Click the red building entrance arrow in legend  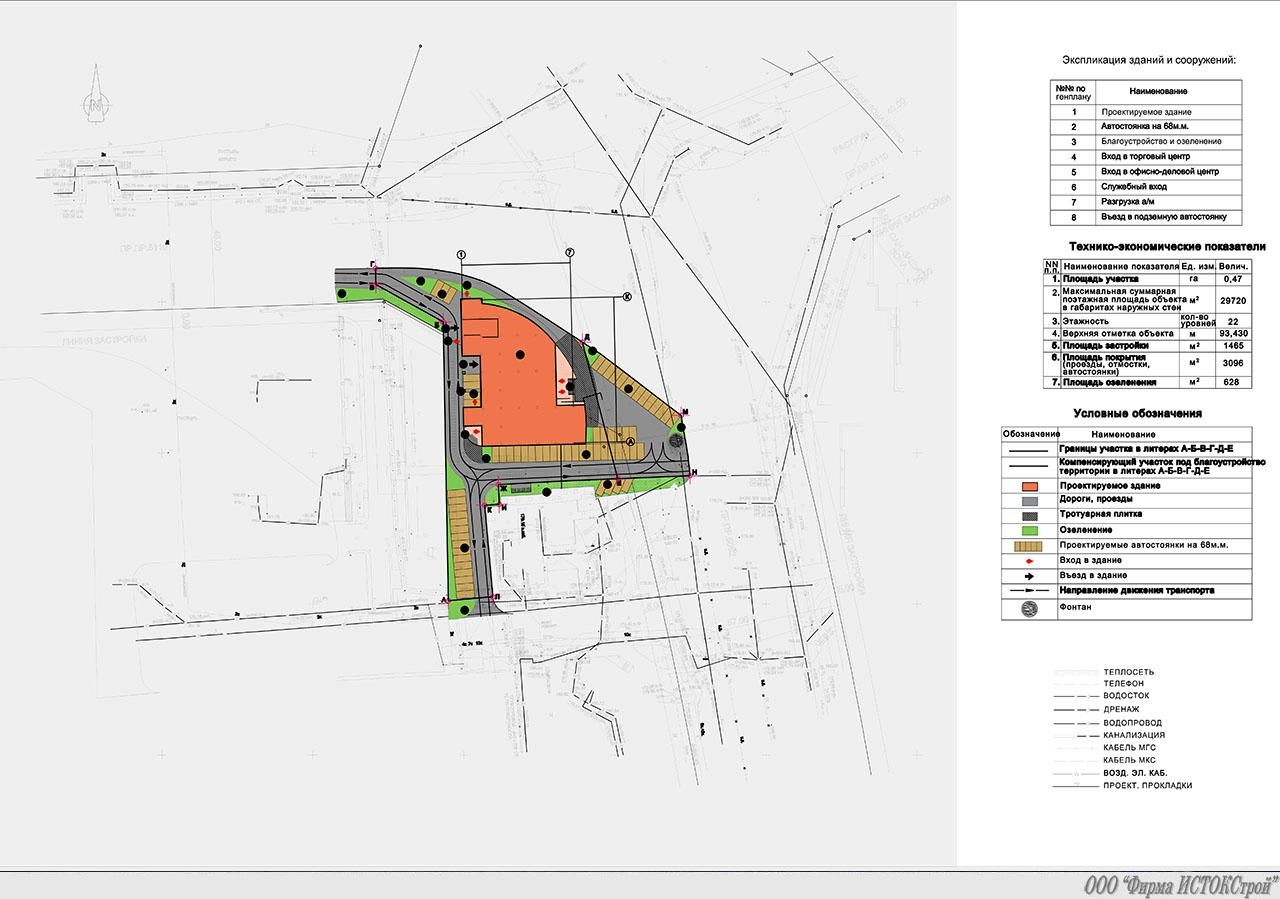tap(1028, 560)
